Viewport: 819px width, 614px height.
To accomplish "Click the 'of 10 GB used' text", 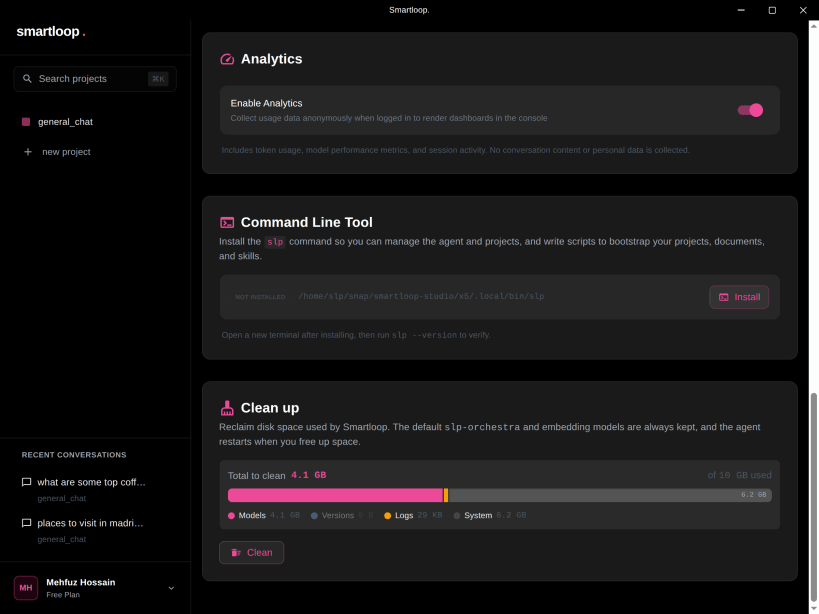I will click(x=740, y=475).
